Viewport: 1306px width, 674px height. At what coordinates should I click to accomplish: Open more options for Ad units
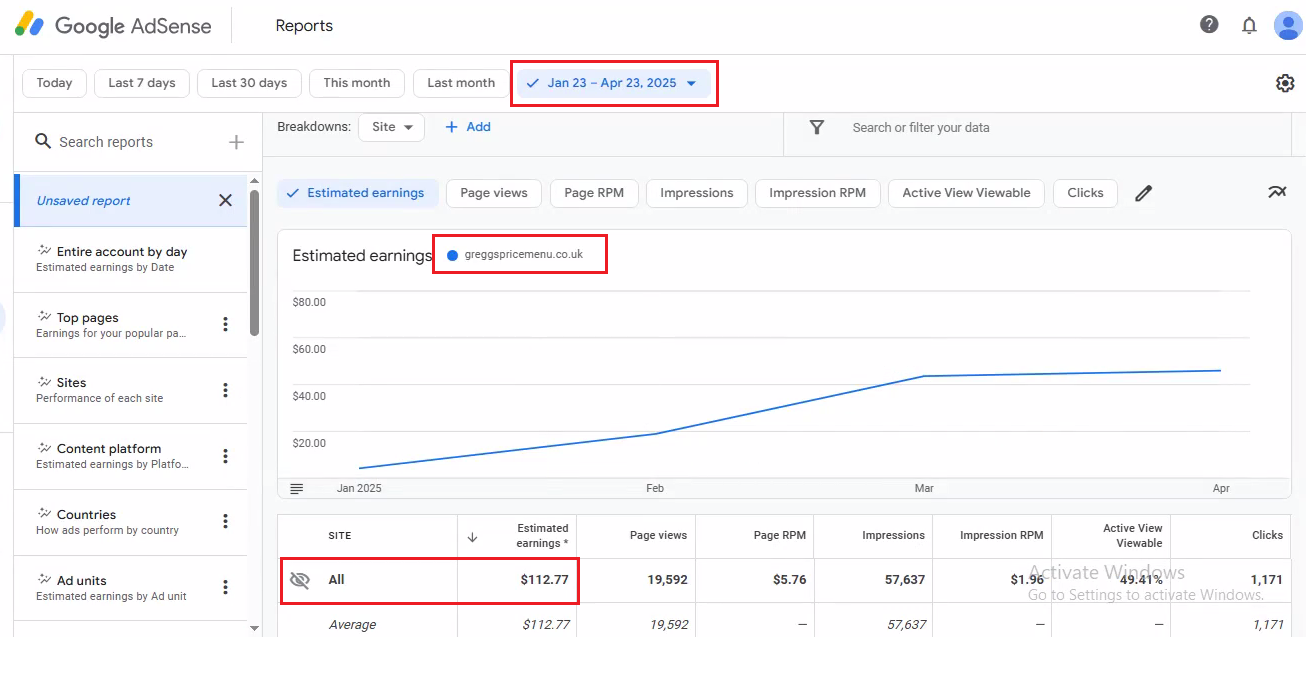click(x=225, y=587)
